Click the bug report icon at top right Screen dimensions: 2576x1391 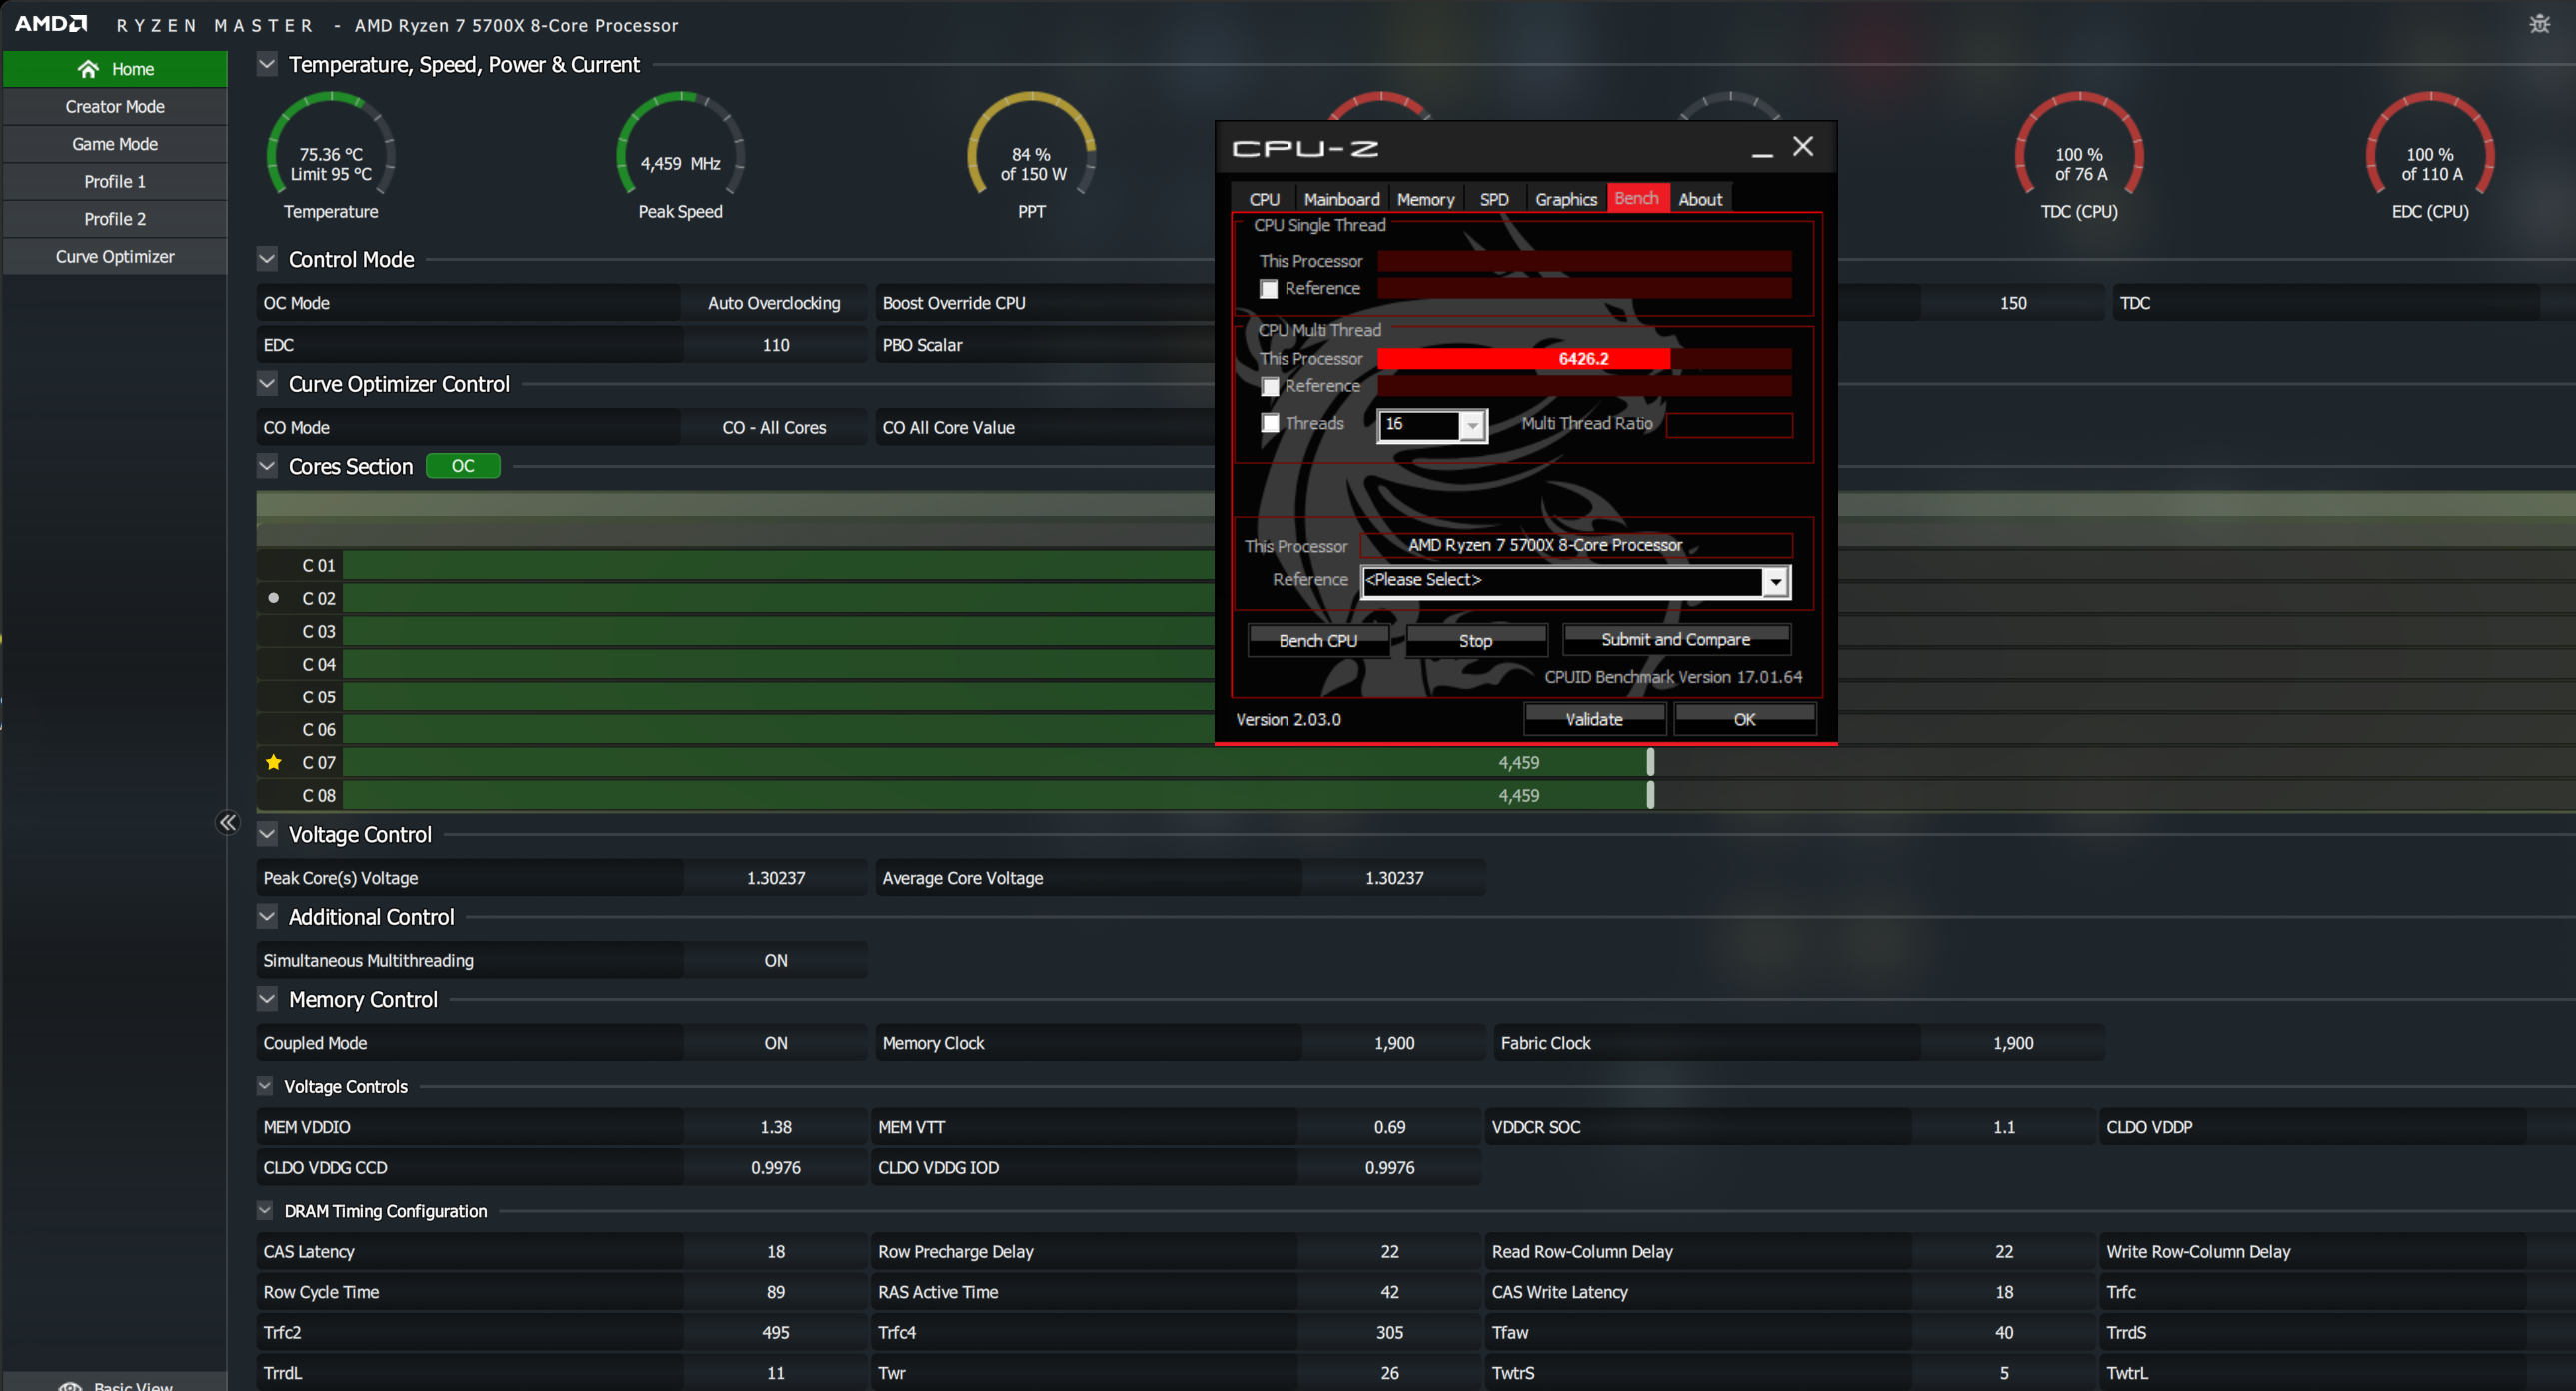click(x=2539, y=24)
